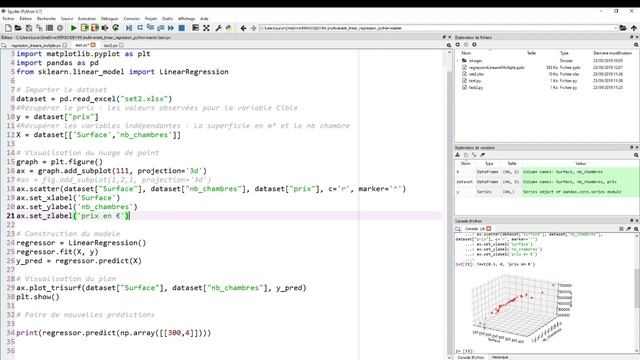Image resolution: width=640 pixels, height=360 pixels.
Task: Sort file explorer by Nom column
Action: [466, 53]
